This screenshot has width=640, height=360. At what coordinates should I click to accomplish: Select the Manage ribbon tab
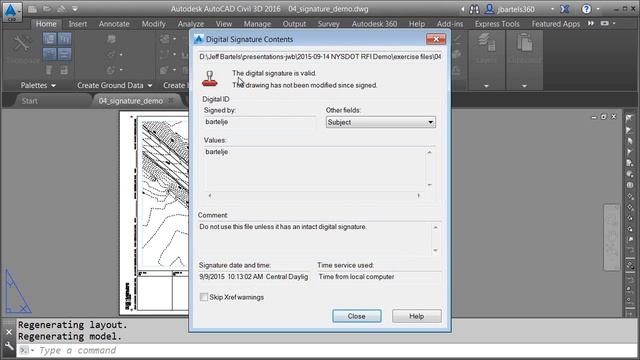(257, 24)
